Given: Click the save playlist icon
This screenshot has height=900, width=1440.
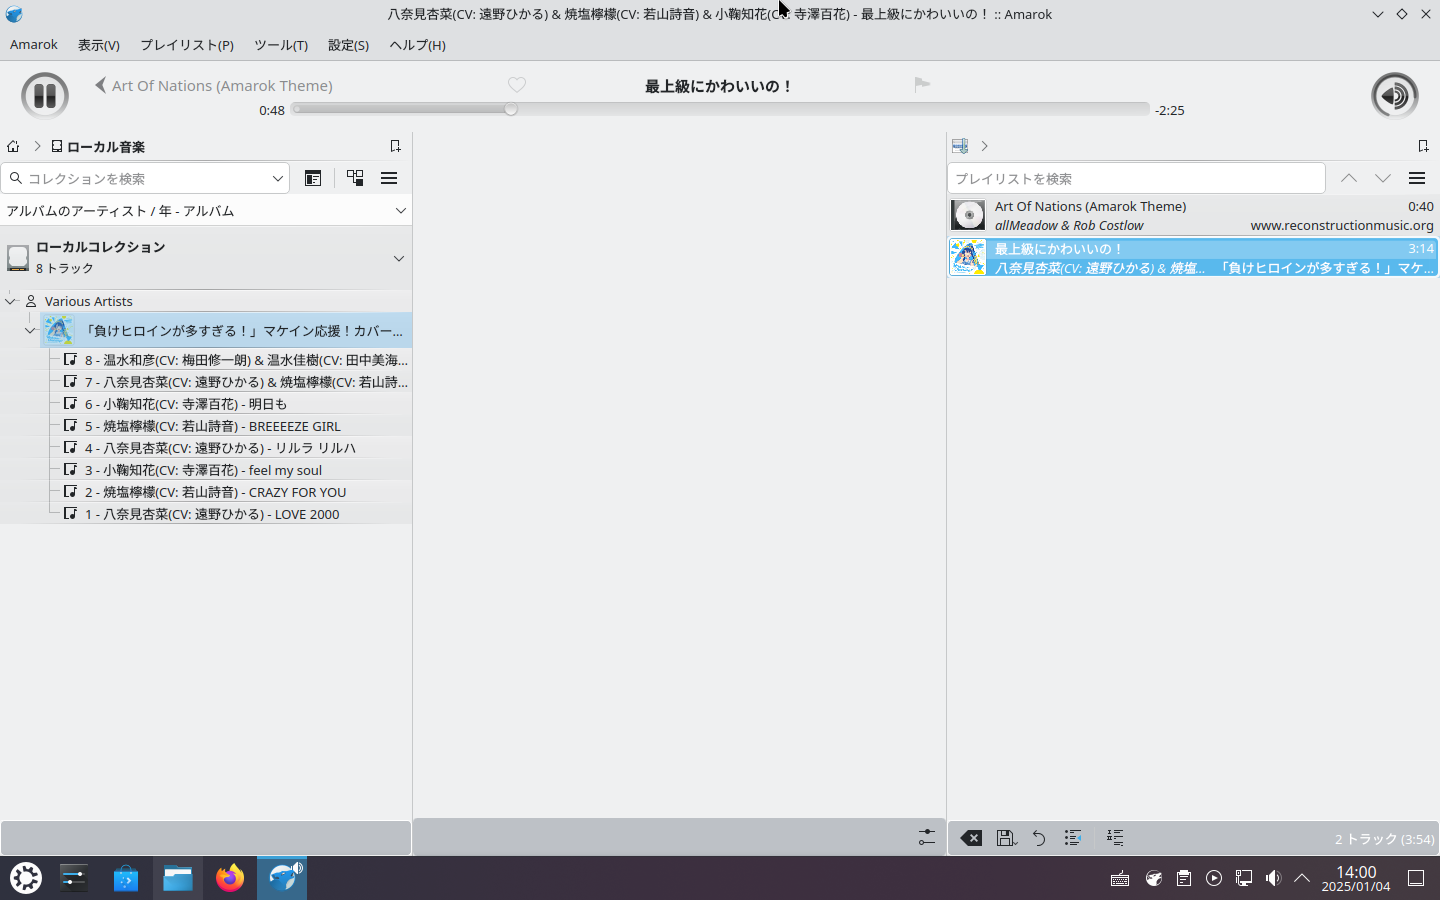Looking at the screenshot, I should click(x=1006, y=838).
